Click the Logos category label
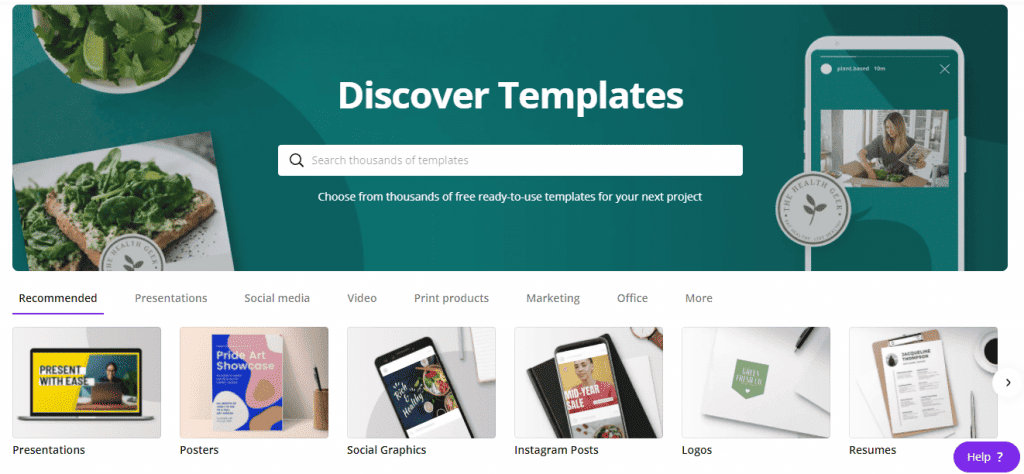This screenshot has width=1024, height=474. (697, 450)
